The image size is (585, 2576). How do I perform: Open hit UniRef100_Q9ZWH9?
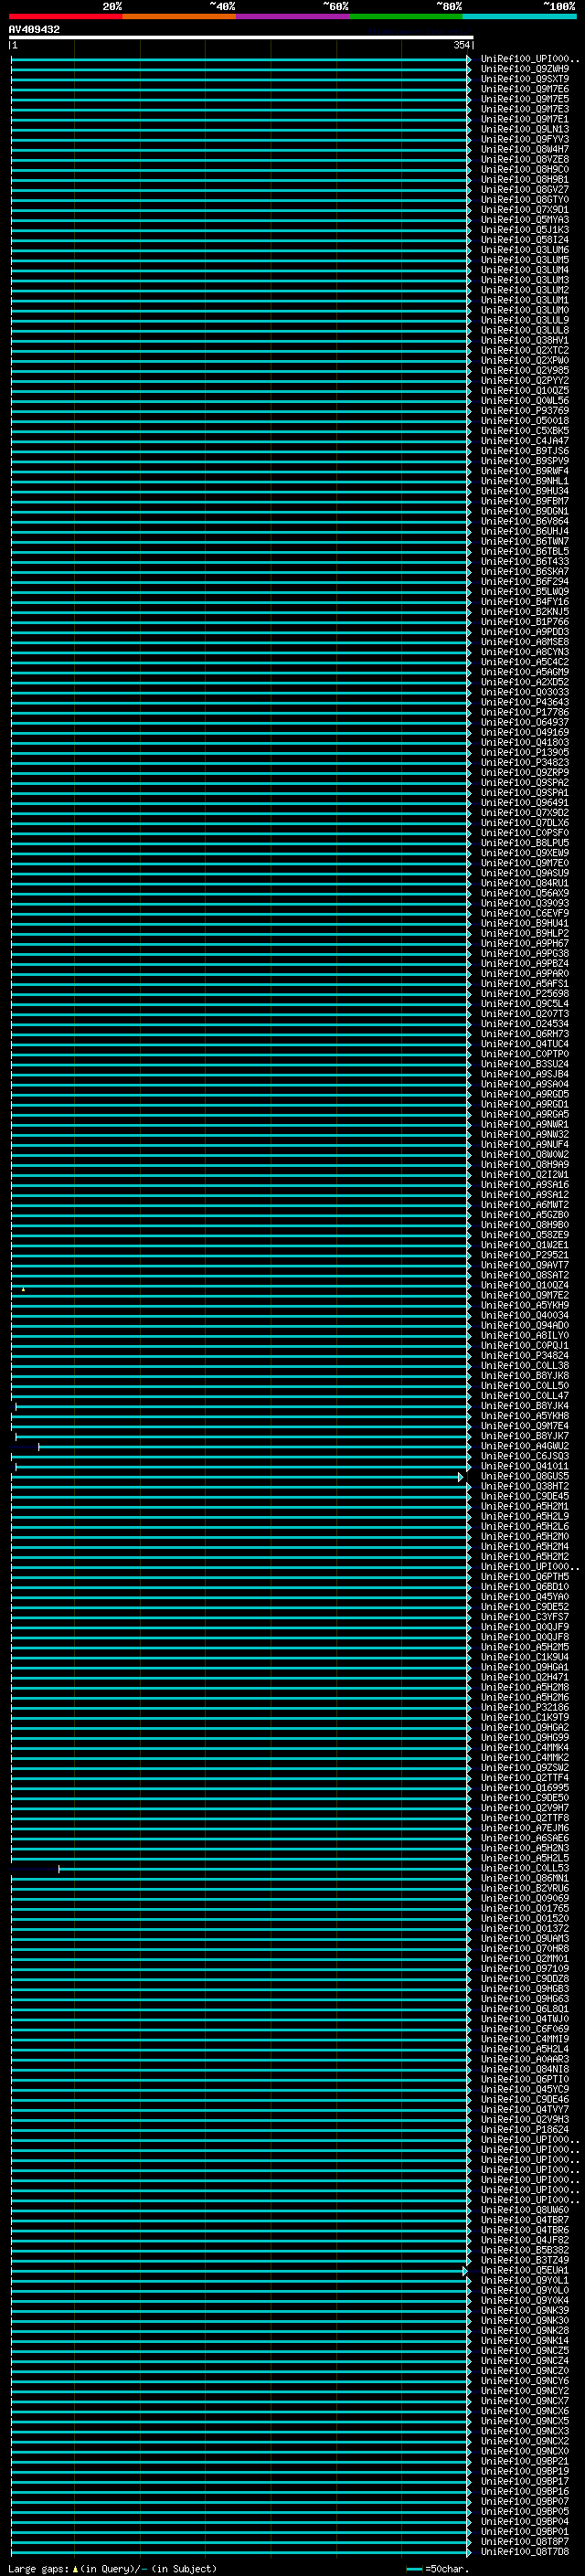(524, 69)
